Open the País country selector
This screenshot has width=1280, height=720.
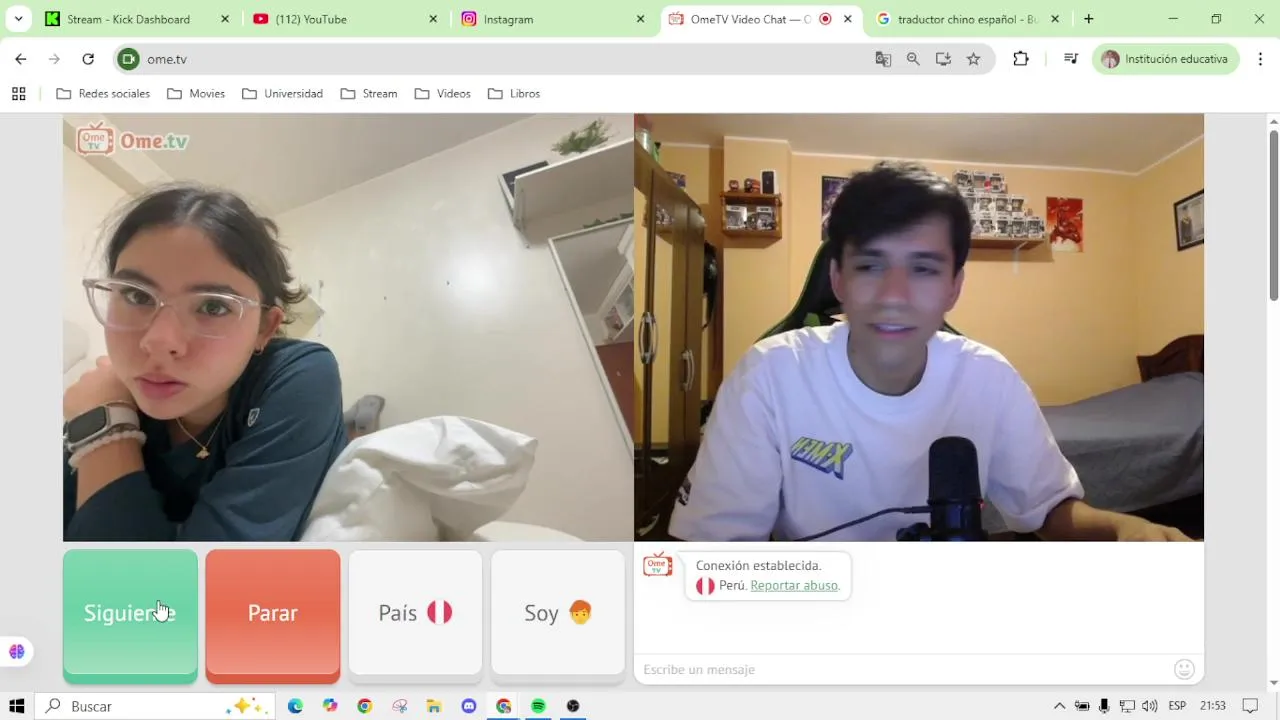pyautogui.click(x=415, y=613)
